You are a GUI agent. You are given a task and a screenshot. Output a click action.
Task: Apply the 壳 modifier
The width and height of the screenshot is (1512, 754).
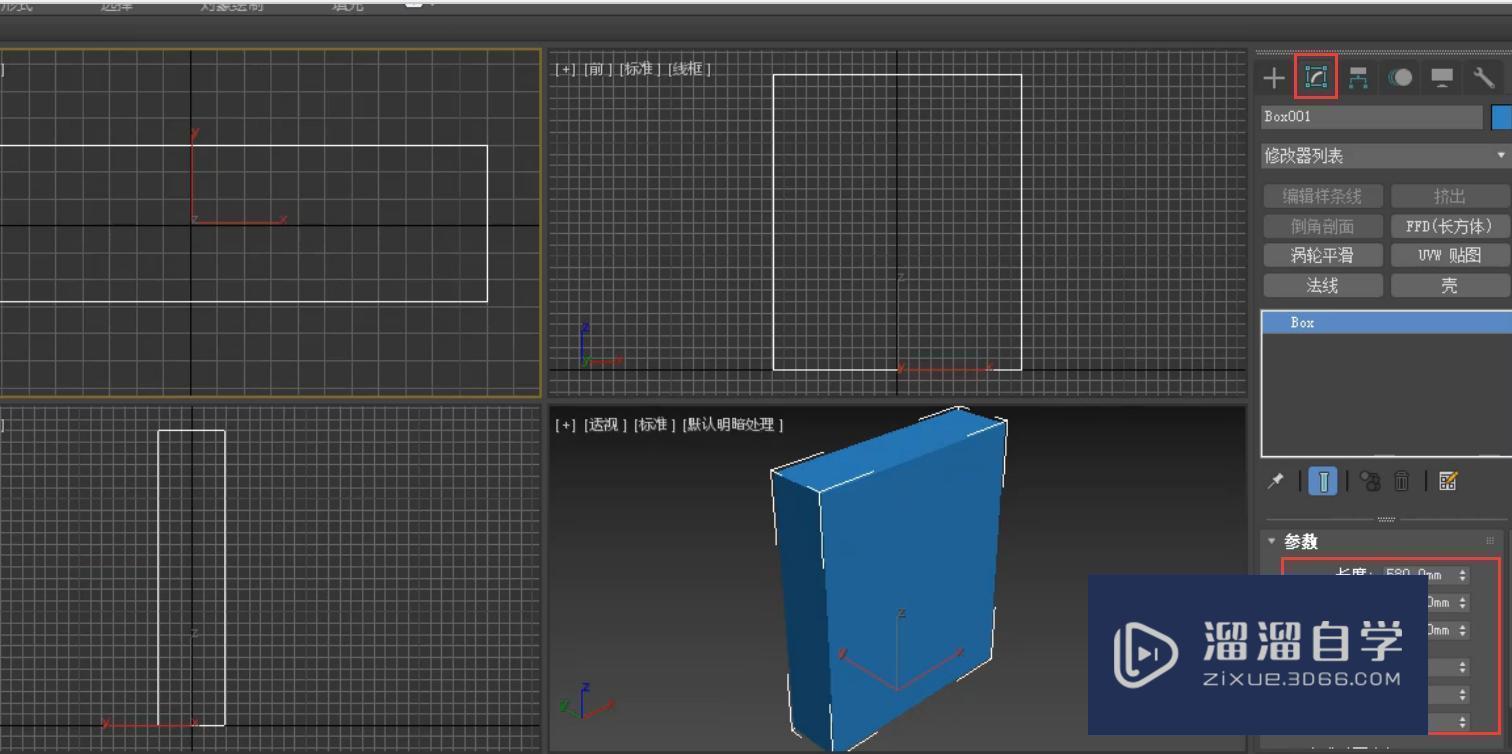coord(1450,286)
